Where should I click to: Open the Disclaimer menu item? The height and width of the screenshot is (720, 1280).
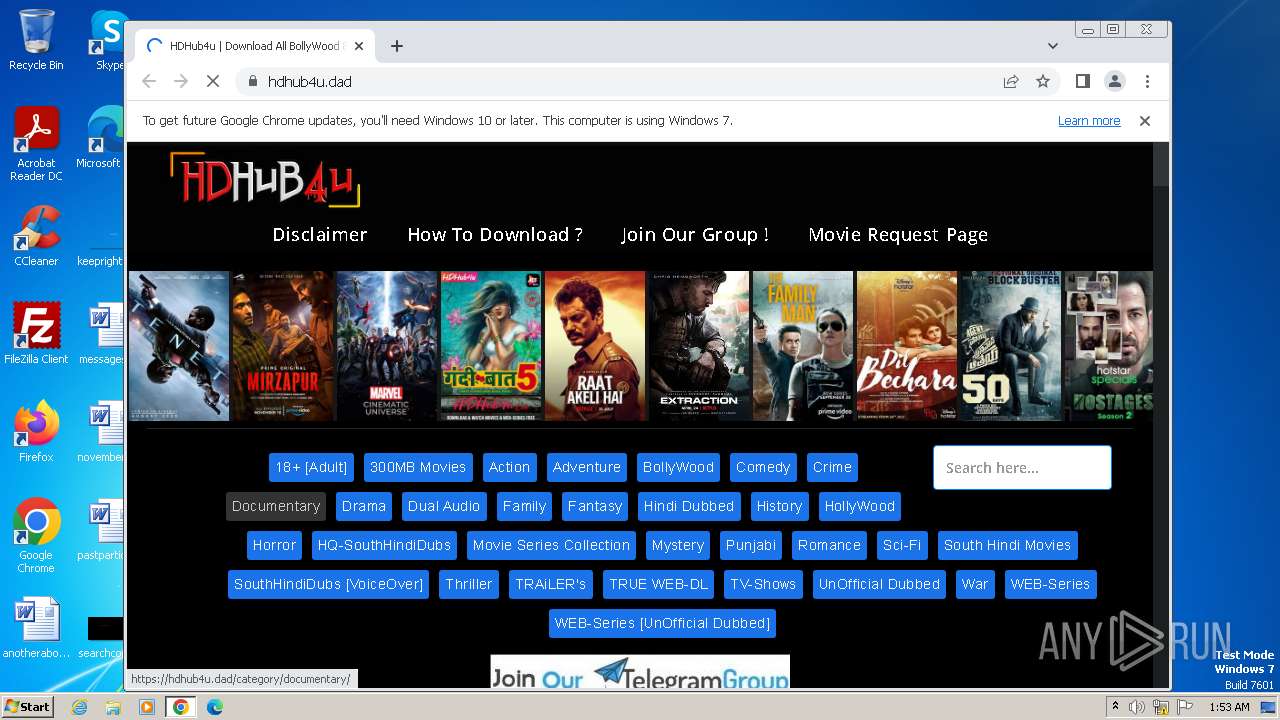tap(320, 235)
